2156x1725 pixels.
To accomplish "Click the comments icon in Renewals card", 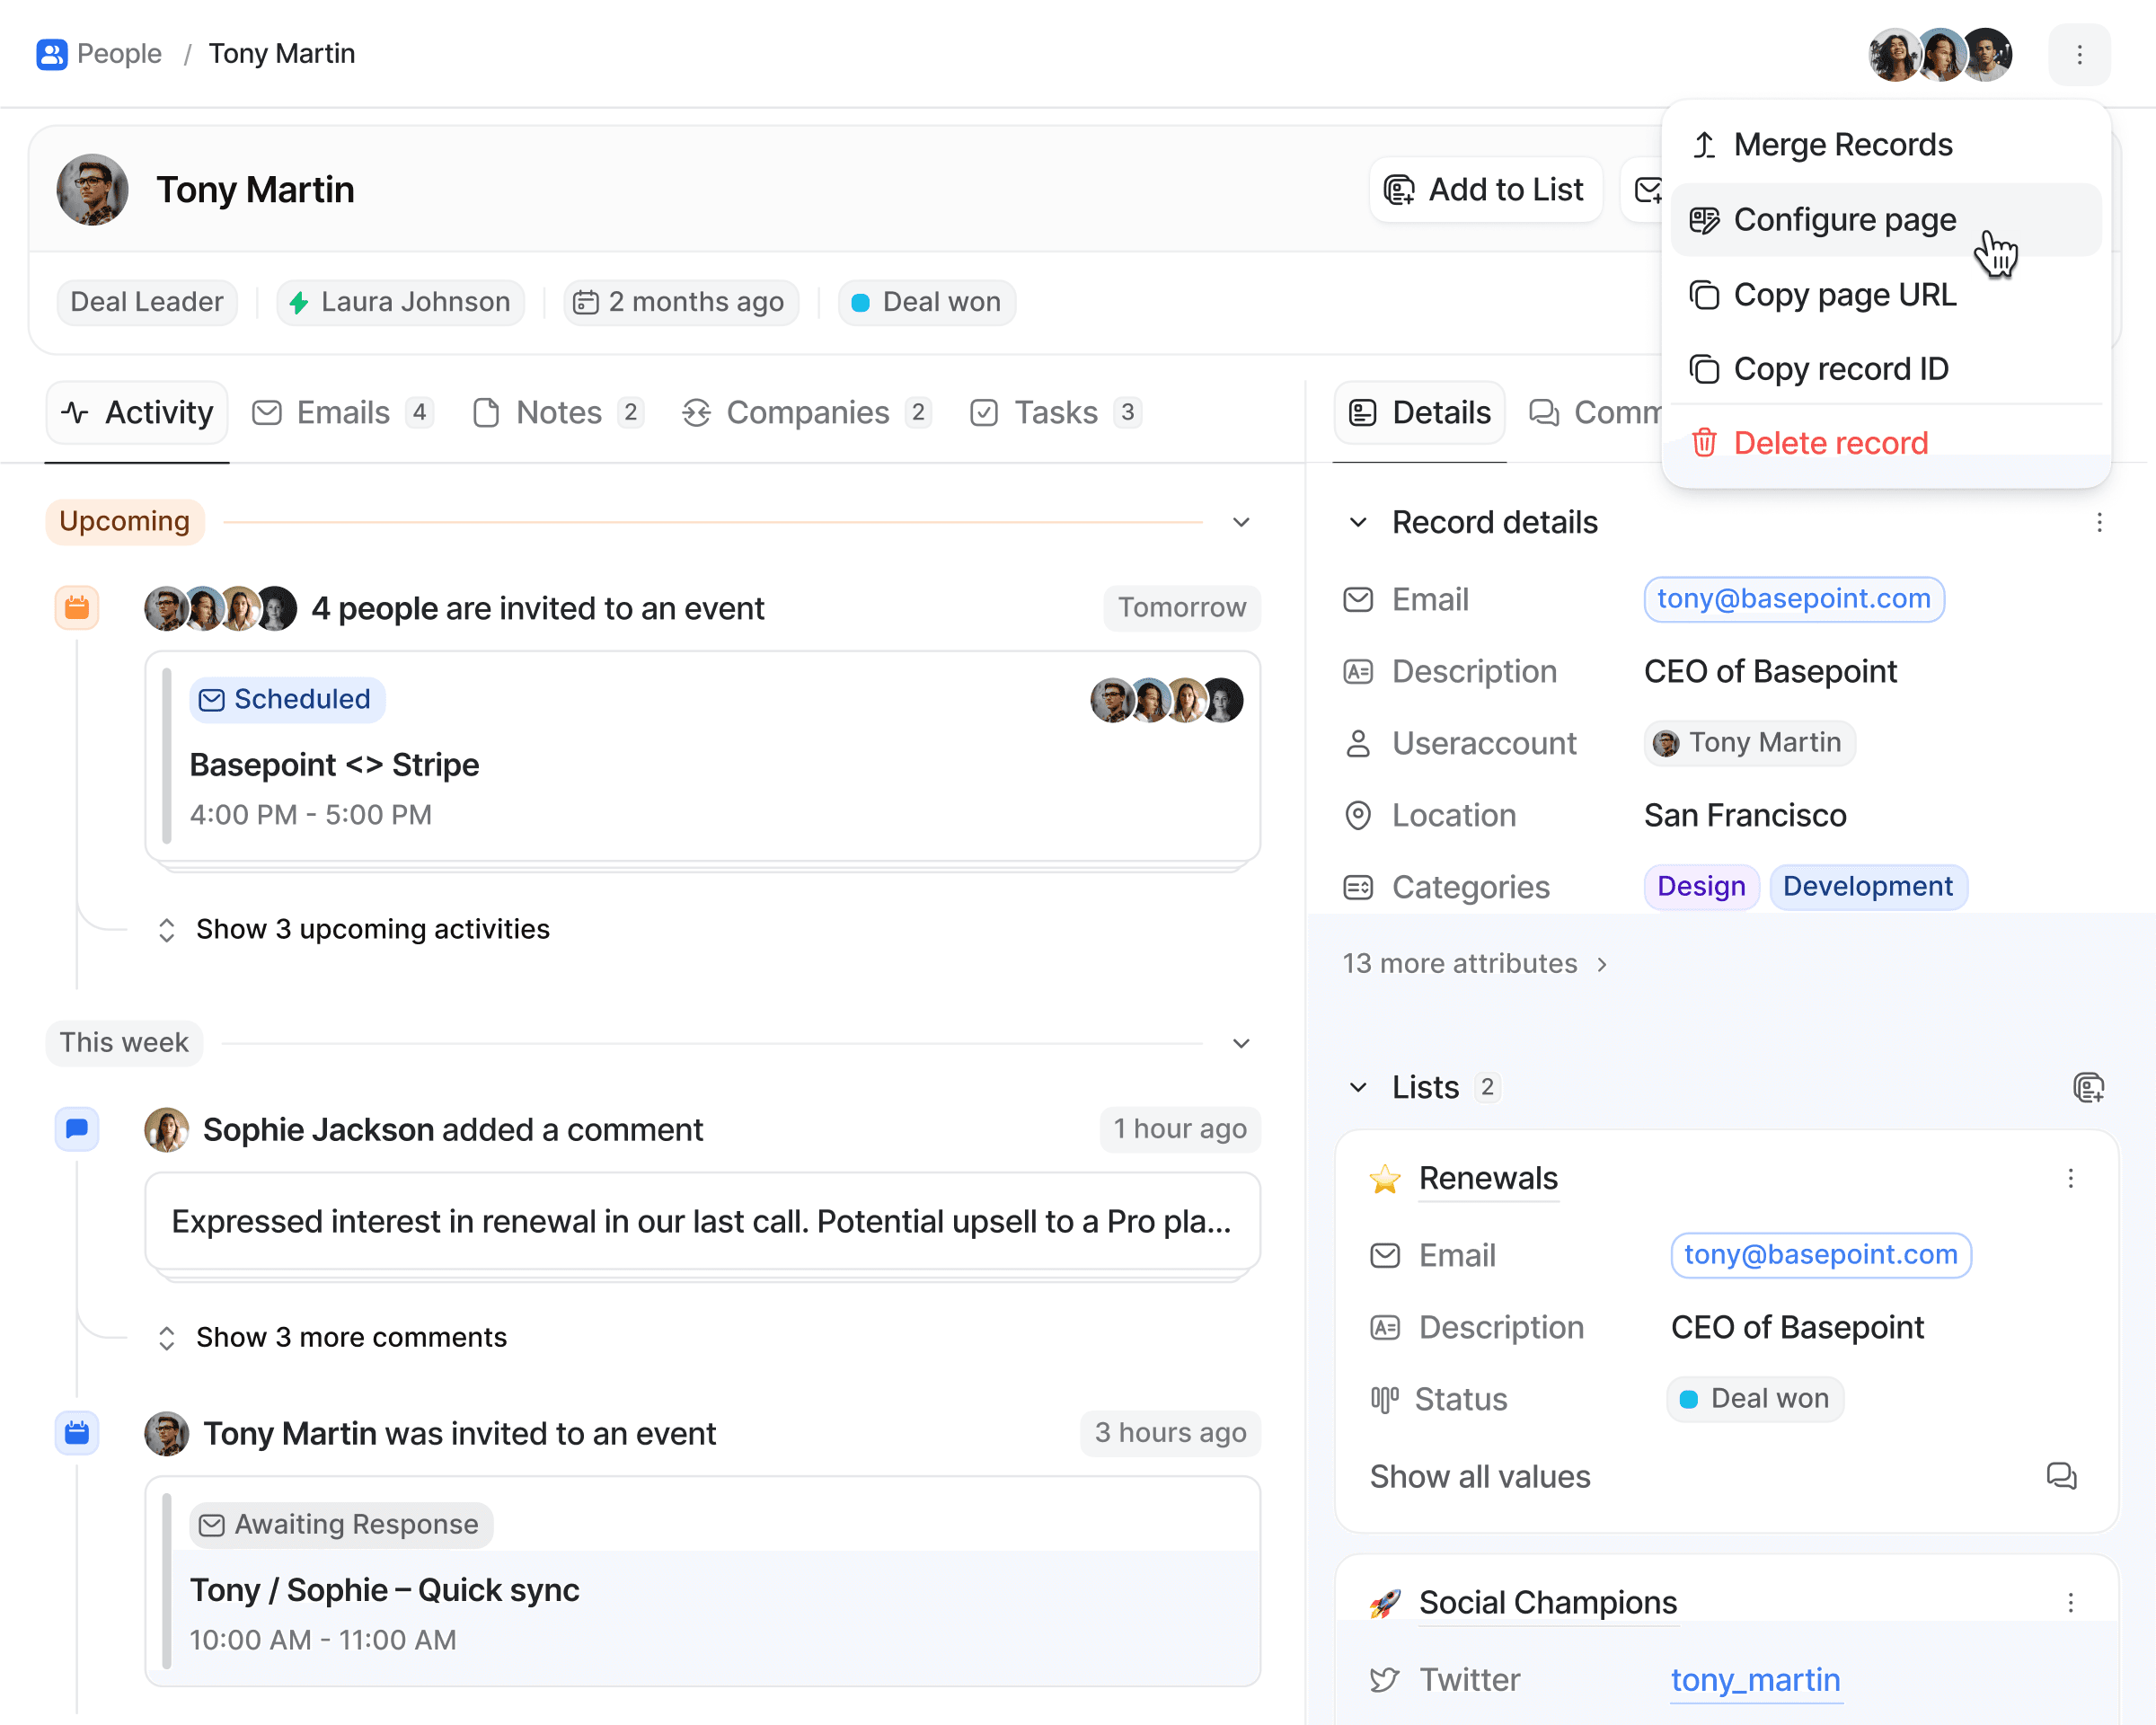I will (x=2060, y=1476).
